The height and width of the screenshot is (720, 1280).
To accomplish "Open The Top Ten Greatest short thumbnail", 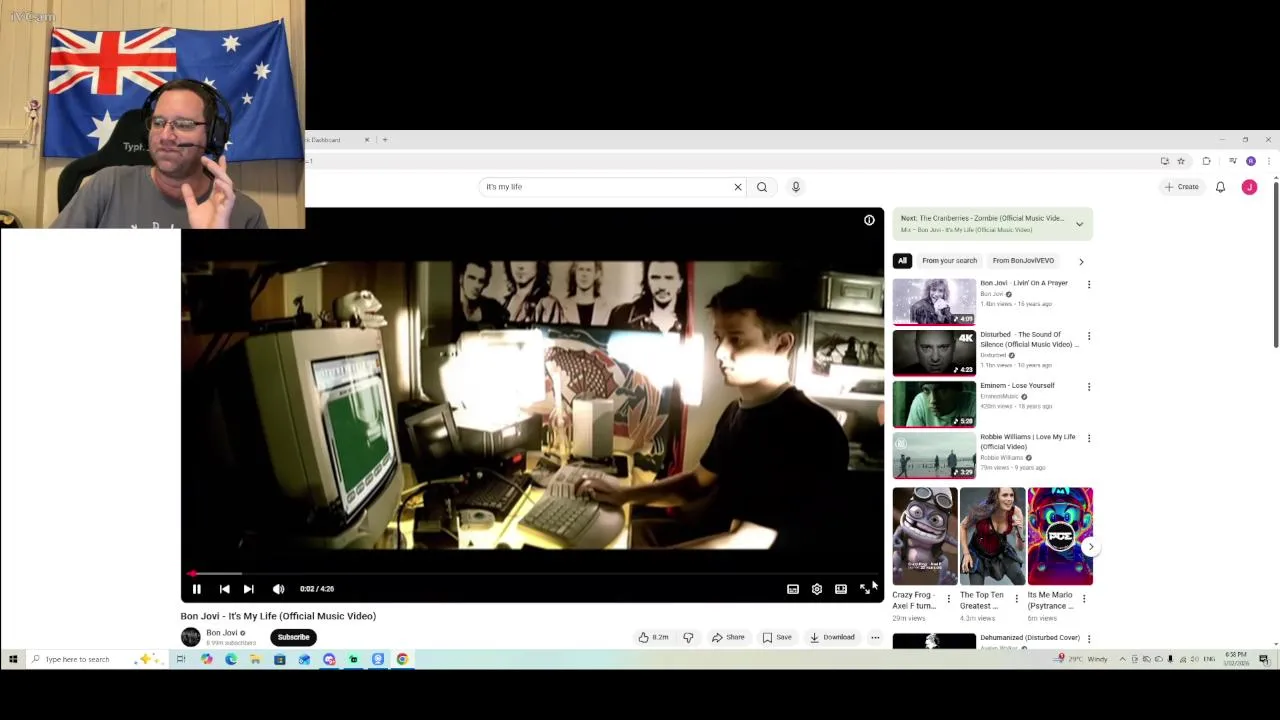I will 992,536.
